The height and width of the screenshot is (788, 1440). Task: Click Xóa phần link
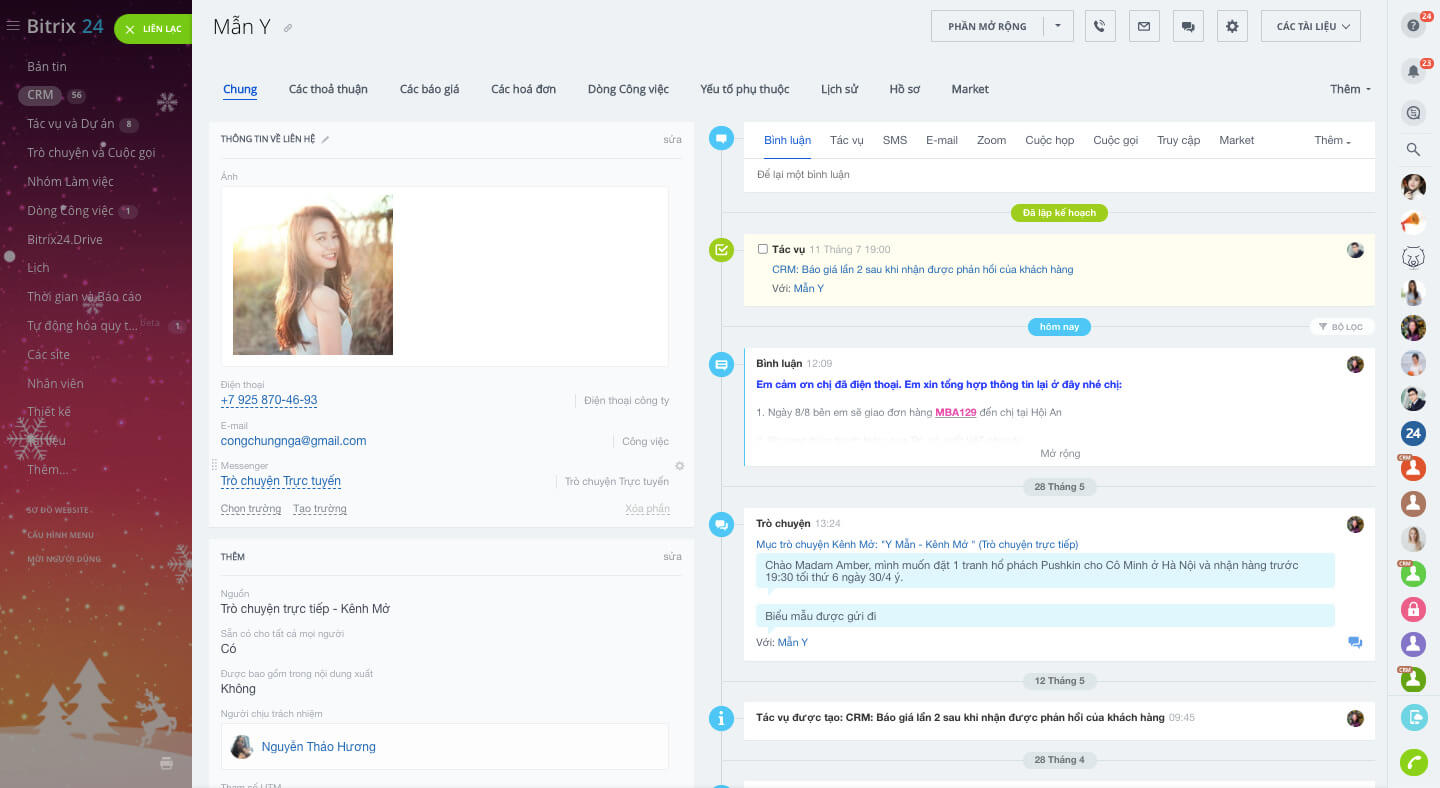click(x=647, y=509)
